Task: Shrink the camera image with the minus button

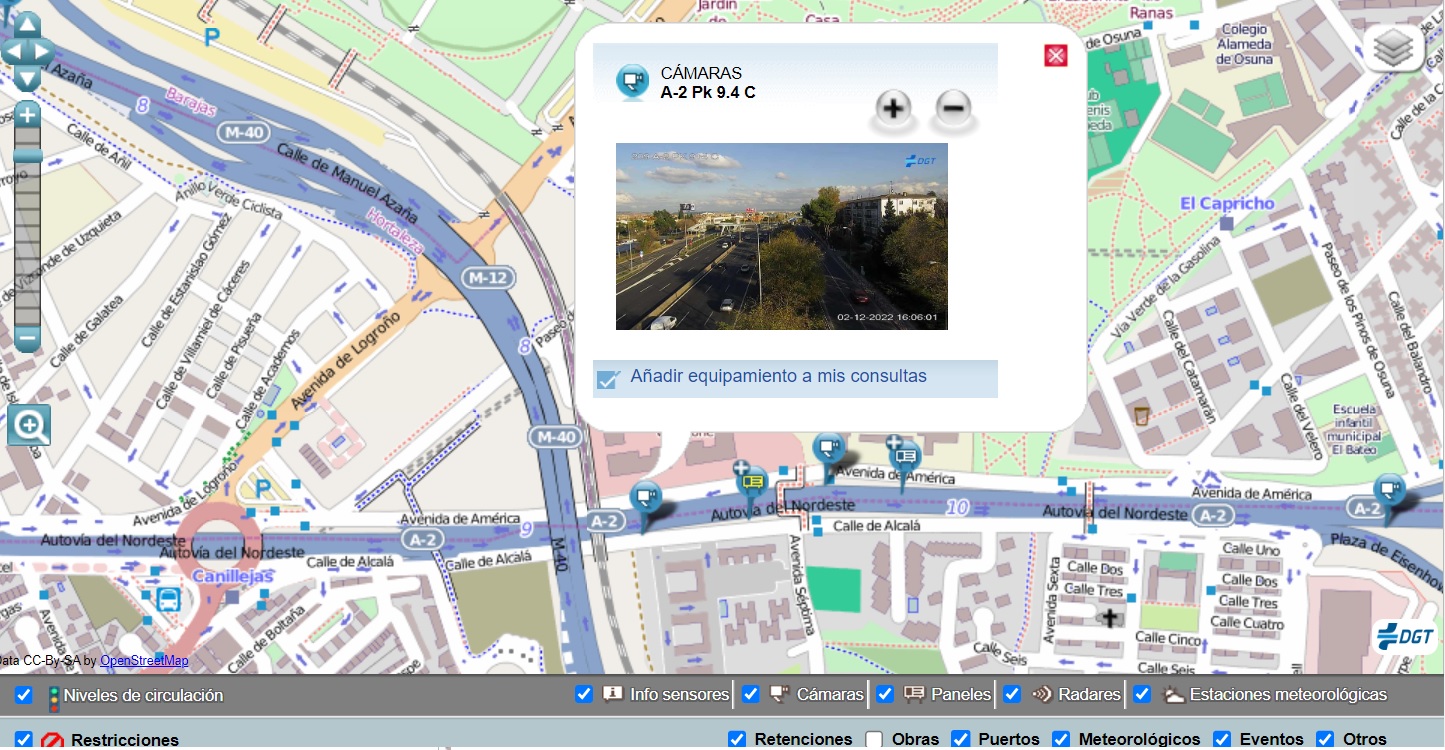Action: click(x=954, y=109)
